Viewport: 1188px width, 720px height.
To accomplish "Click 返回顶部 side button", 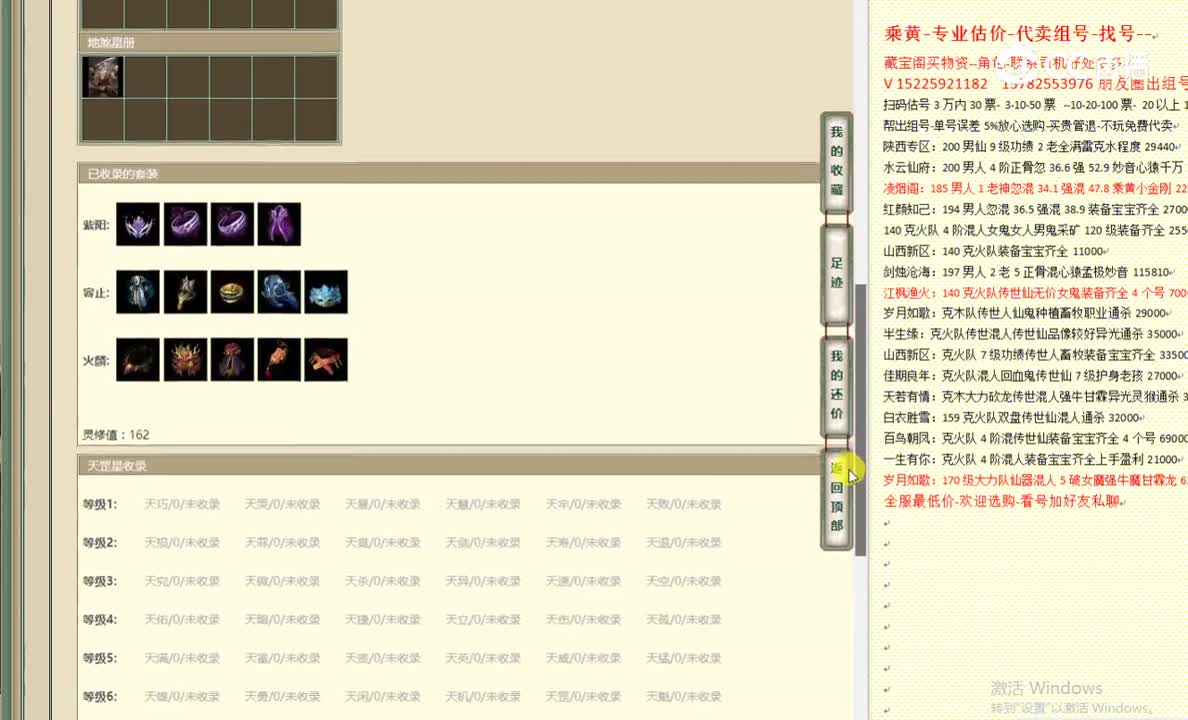I will point(836,497).
